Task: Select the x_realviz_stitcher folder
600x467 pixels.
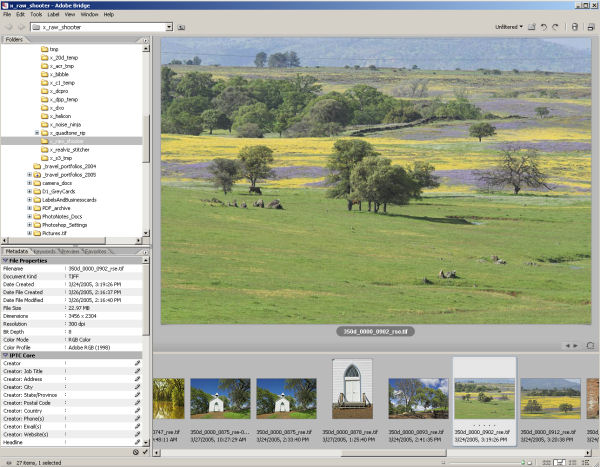Action: point(69,150)
